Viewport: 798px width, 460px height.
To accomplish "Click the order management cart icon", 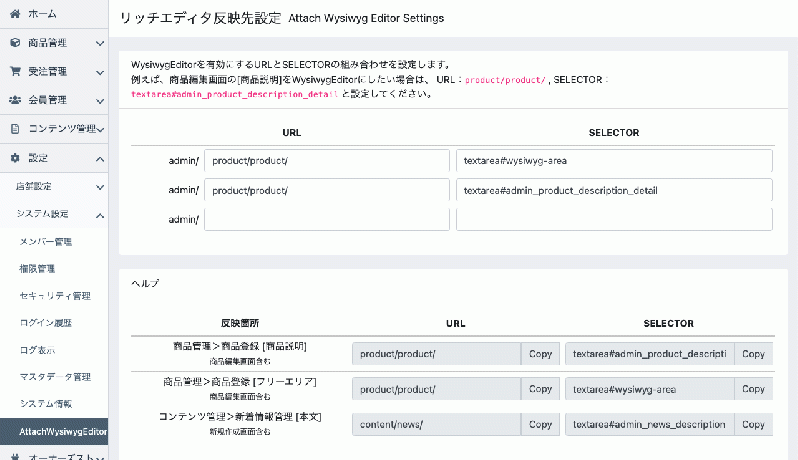I will click(15, 71).
